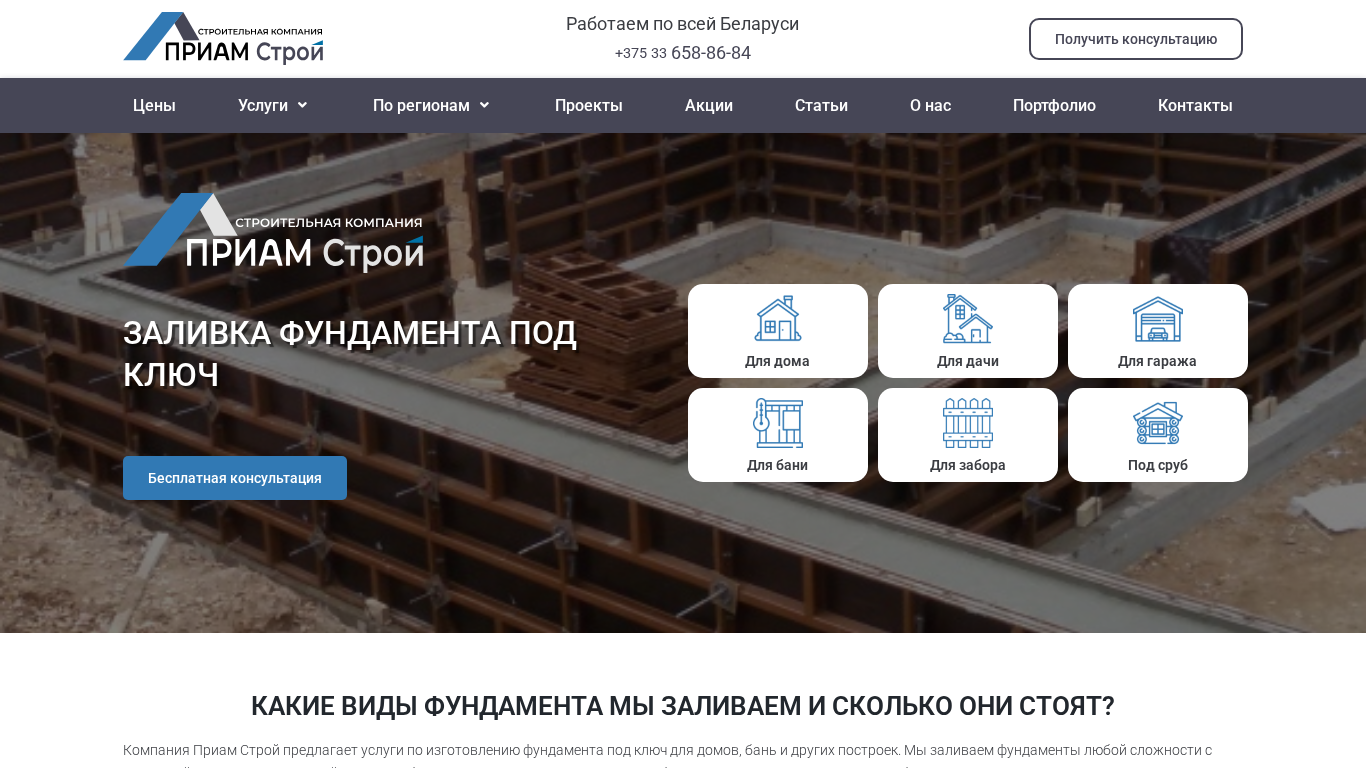1366x768 pixels.
Task: Navigate to Статьи section
Action: tap(821, 105)
